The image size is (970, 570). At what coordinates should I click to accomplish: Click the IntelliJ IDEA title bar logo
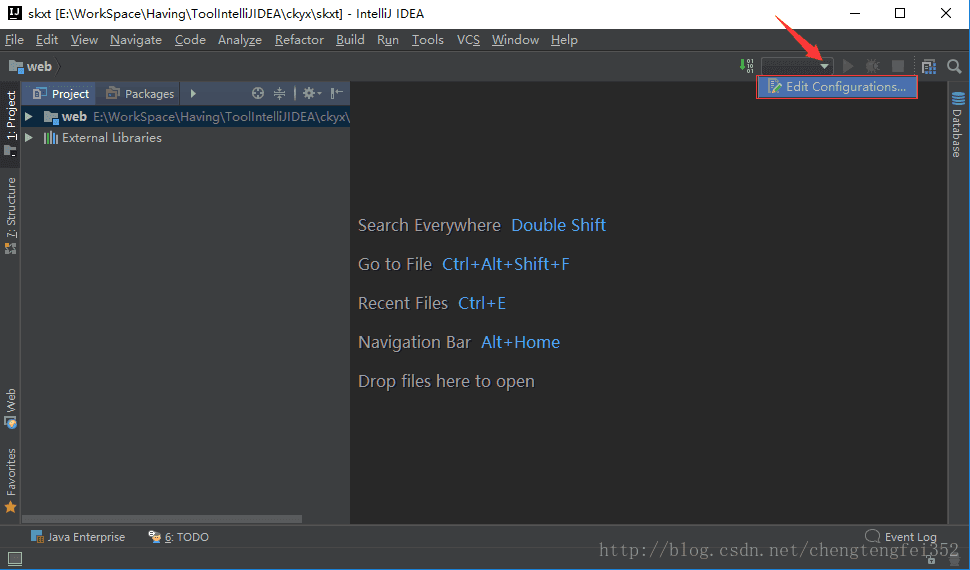click(x=14, y=13)
